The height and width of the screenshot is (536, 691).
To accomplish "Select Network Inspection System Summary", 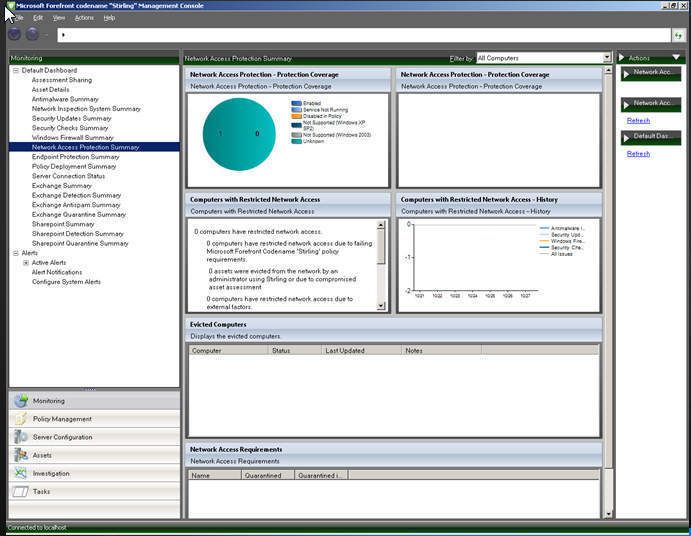I will (86, 109).
